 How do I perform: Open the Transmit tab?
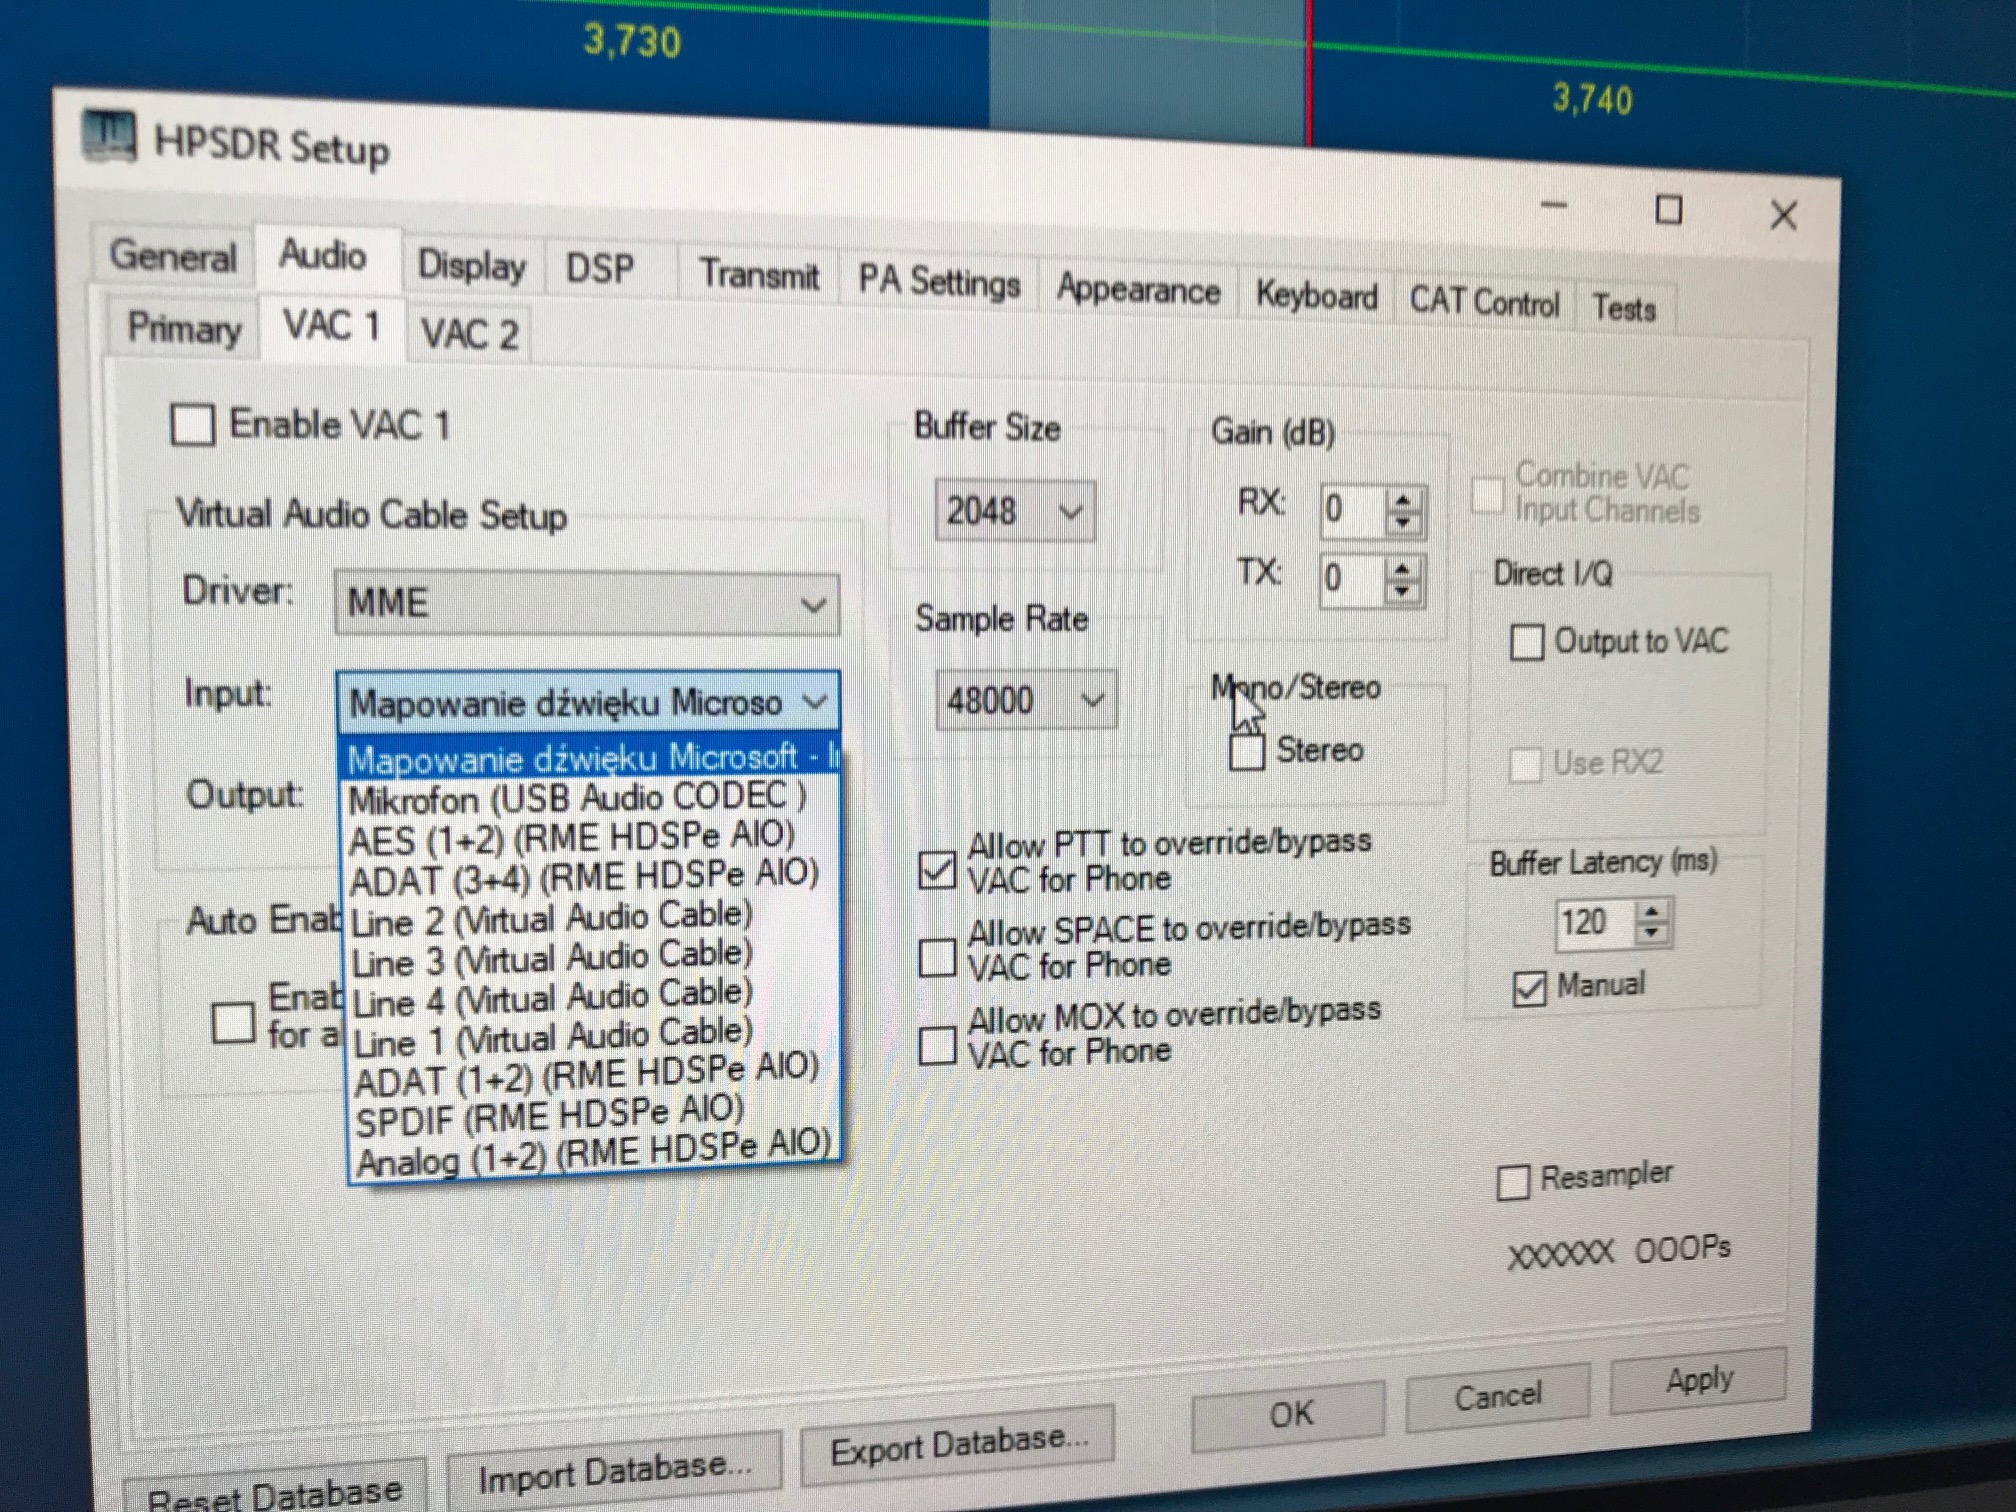[758, 274]
